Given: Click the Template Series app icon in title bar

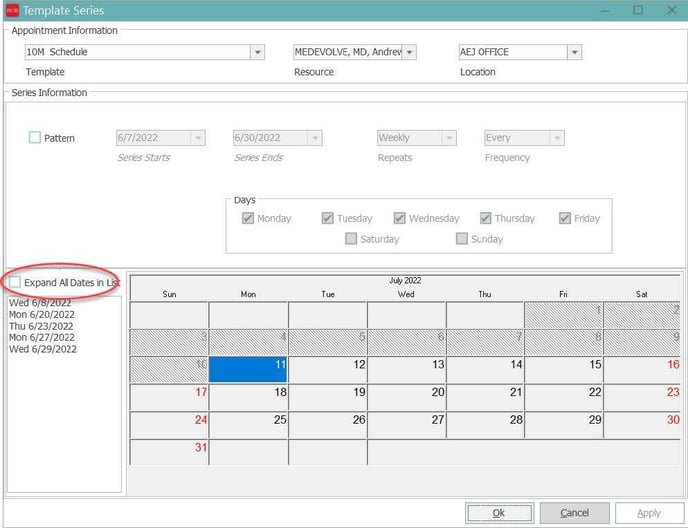Looking at the screenshot, I should pyautogui.click(x=12, y=10).
